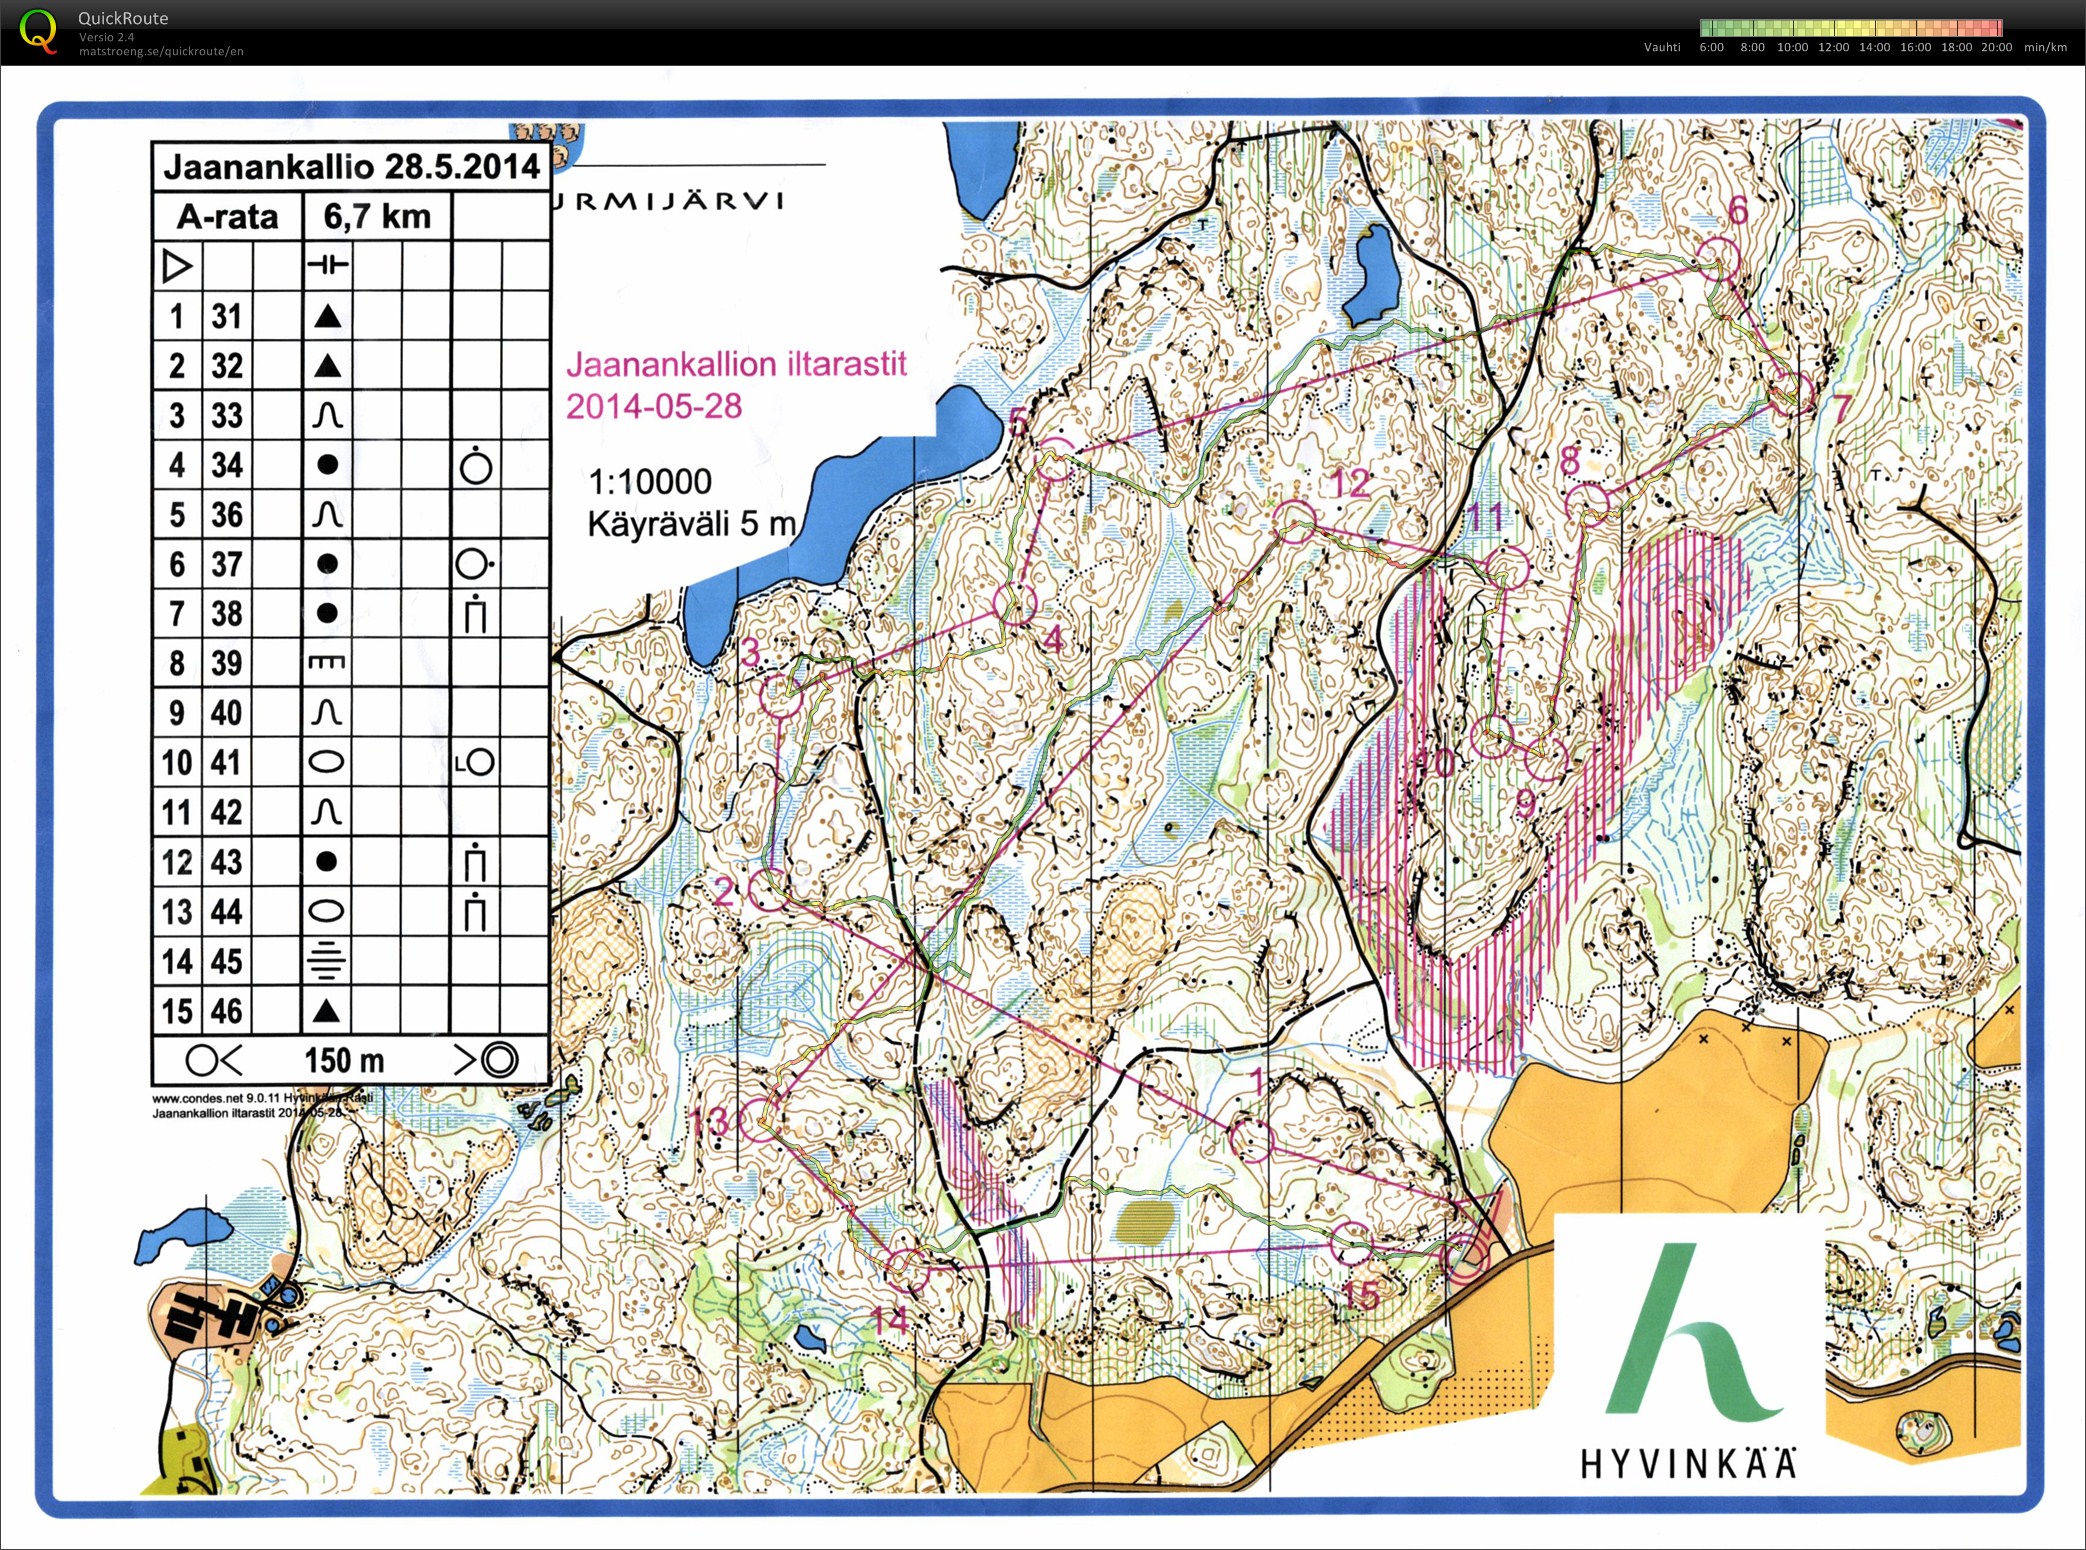The width and height of the screenshot is (2086, 1550).
Task: Select the 6:00 pace legend value
Action: [x=1711, y=47]
